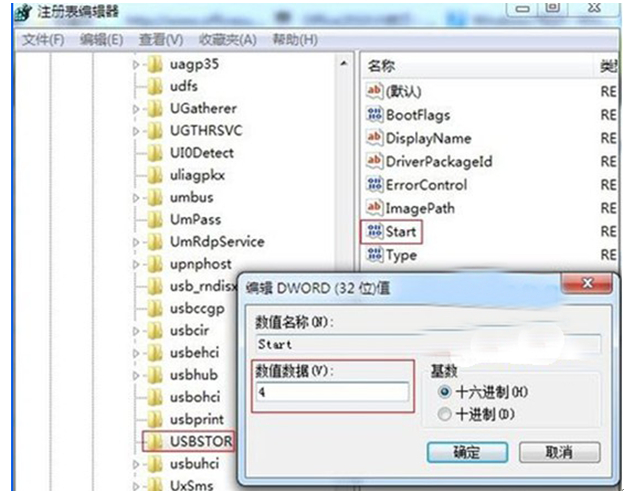The height and width of the screenshot is (491, 624).
Task: Select the DisplayName string value icon
Action: point(374,138)
